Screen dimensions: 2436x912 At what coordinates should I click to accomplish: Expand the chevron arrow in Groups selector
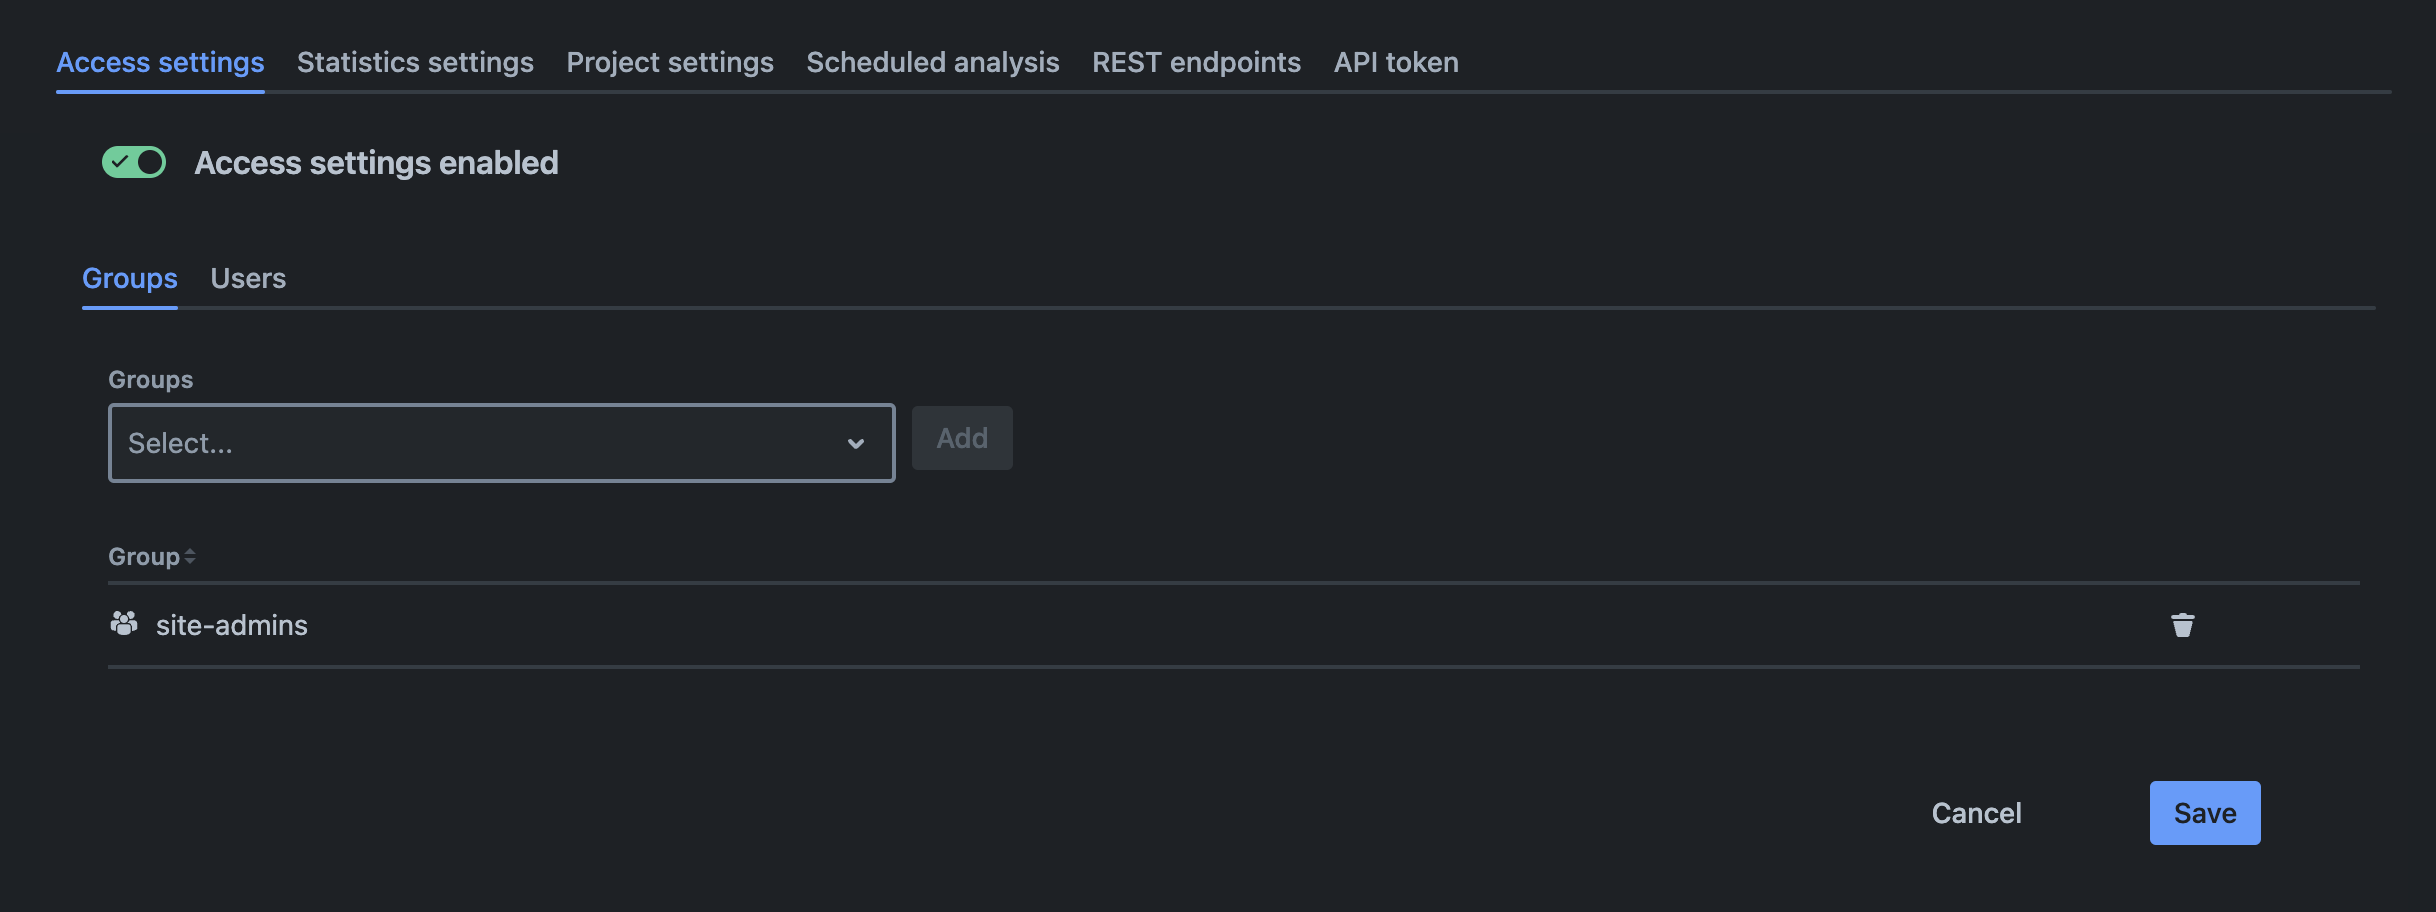coord(855,443)
